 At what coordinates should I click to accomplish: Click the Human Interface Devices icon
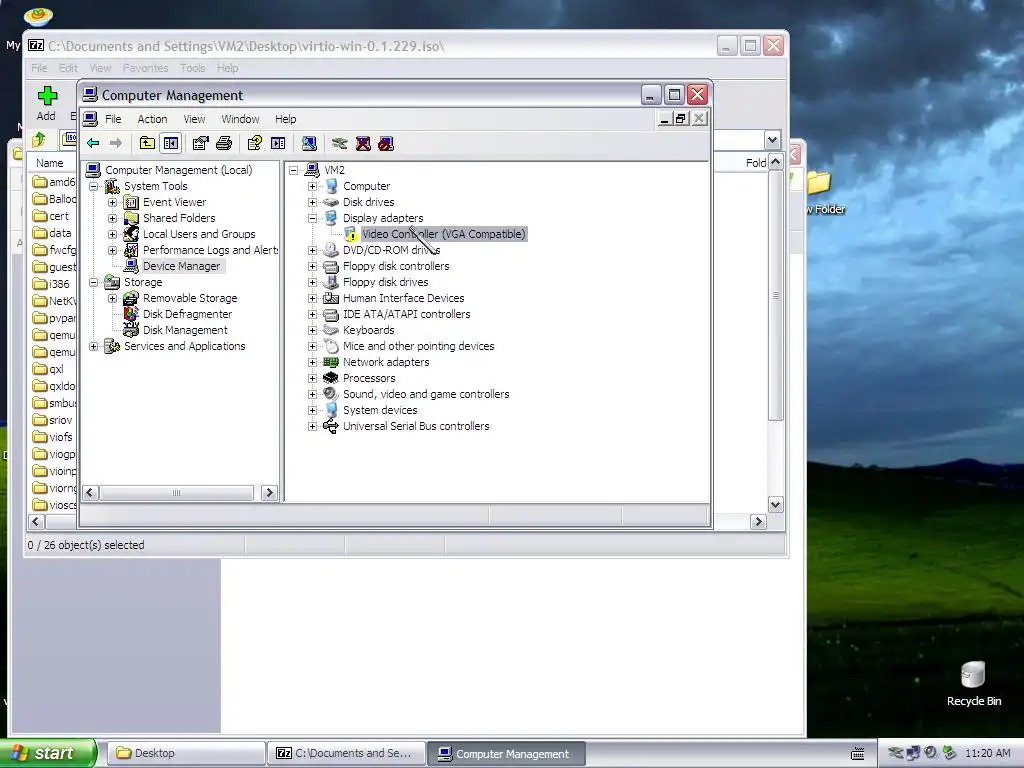(x=331, y=298)
